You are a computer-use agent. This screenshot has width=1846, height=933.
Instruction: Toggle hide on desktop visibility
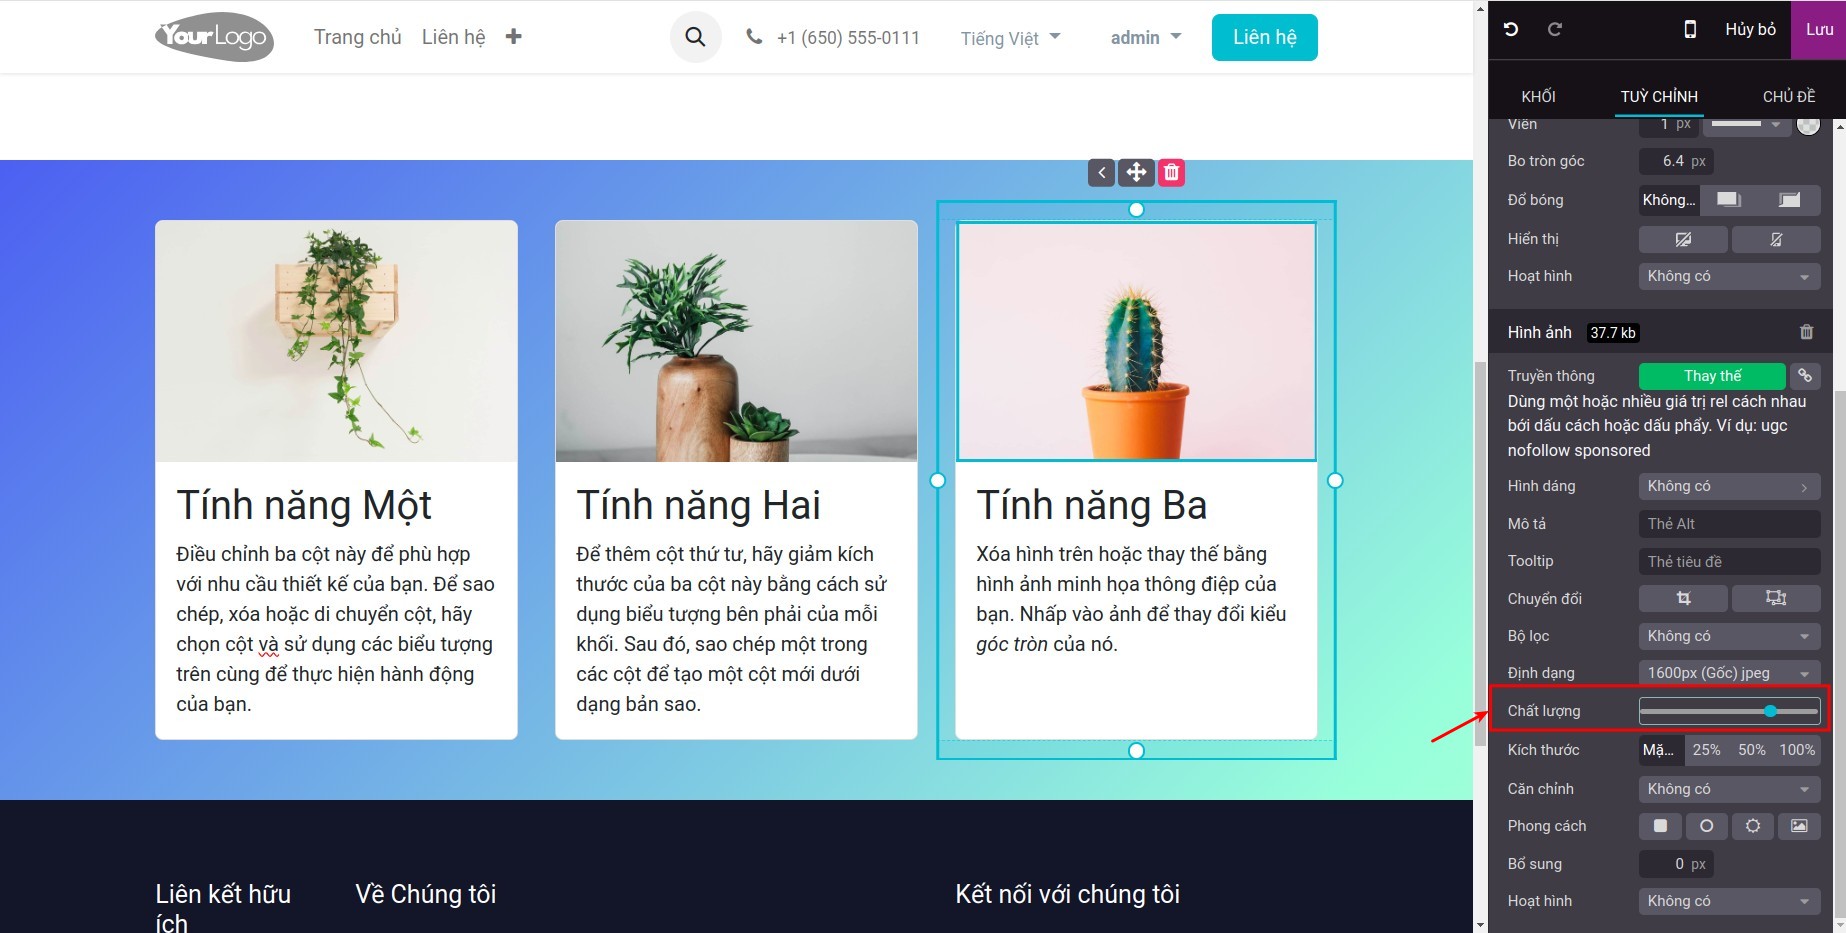point(1683,239)
